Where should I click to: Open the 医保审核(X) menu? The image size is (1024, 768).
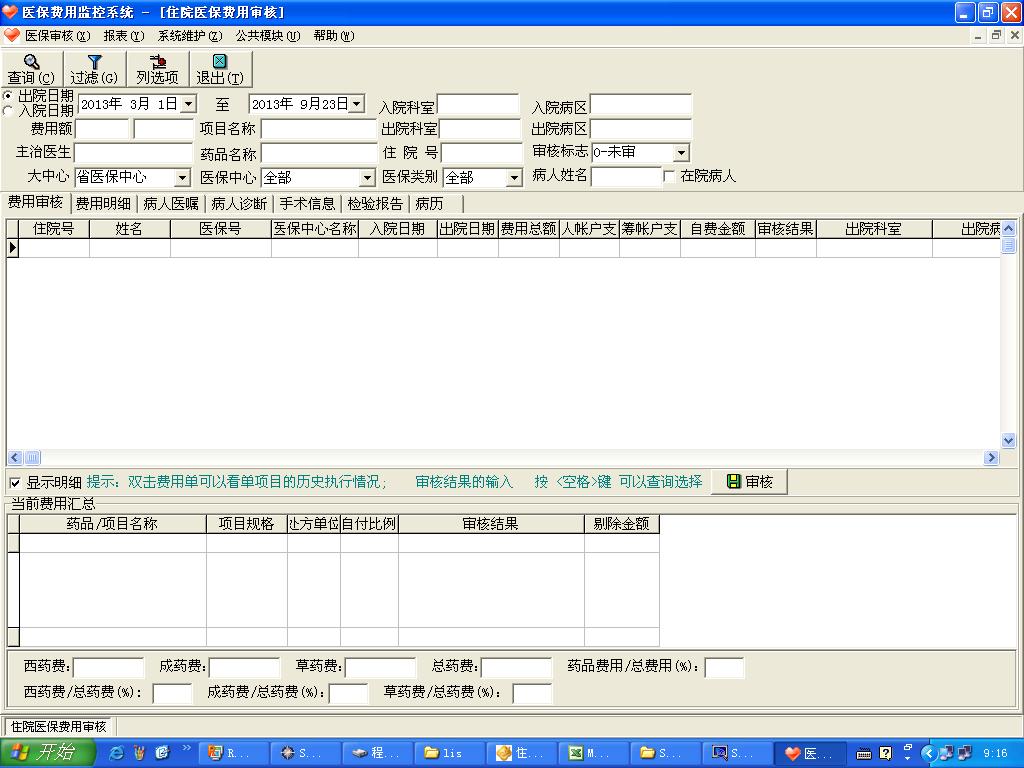click(x=58, y=36)
